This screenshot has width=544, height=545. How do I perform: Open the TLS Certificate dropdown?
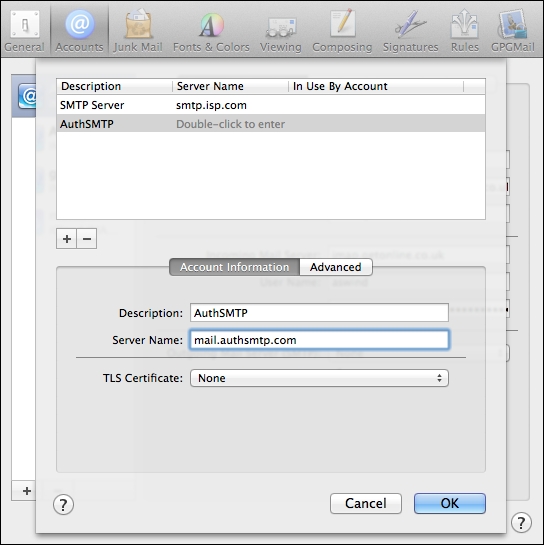click(319, 378)
